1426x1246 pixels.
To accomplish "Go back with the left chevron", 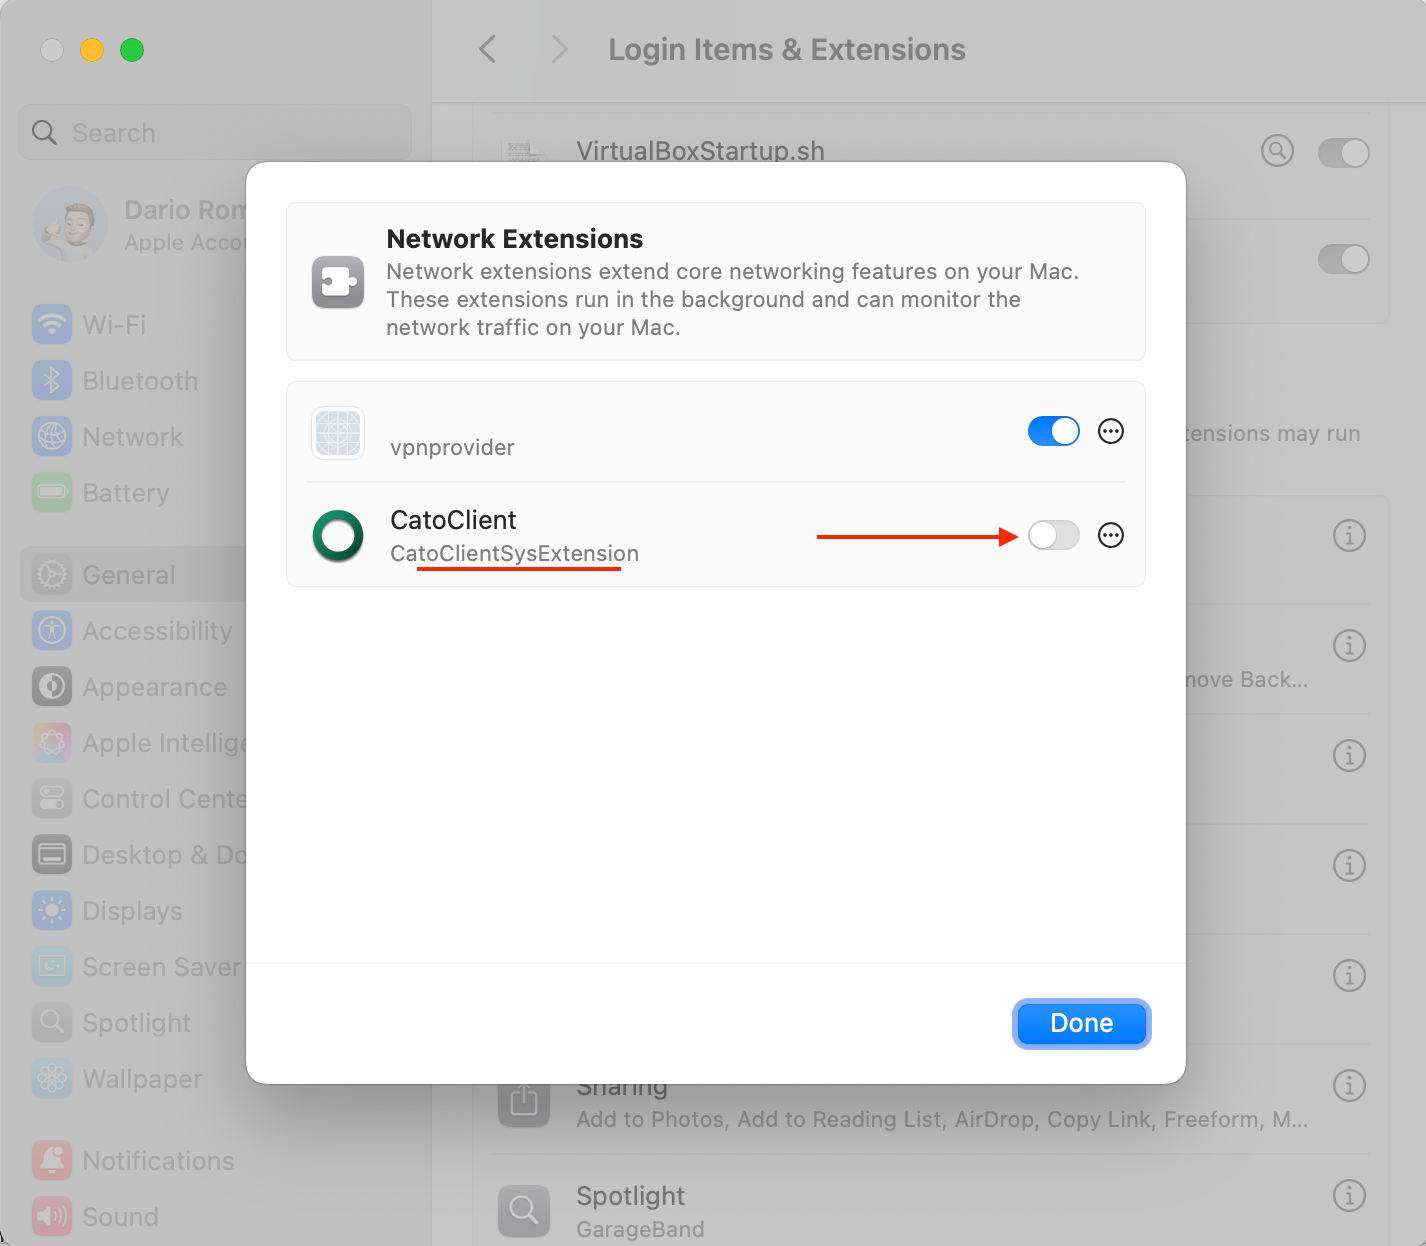I will point(488,49).
